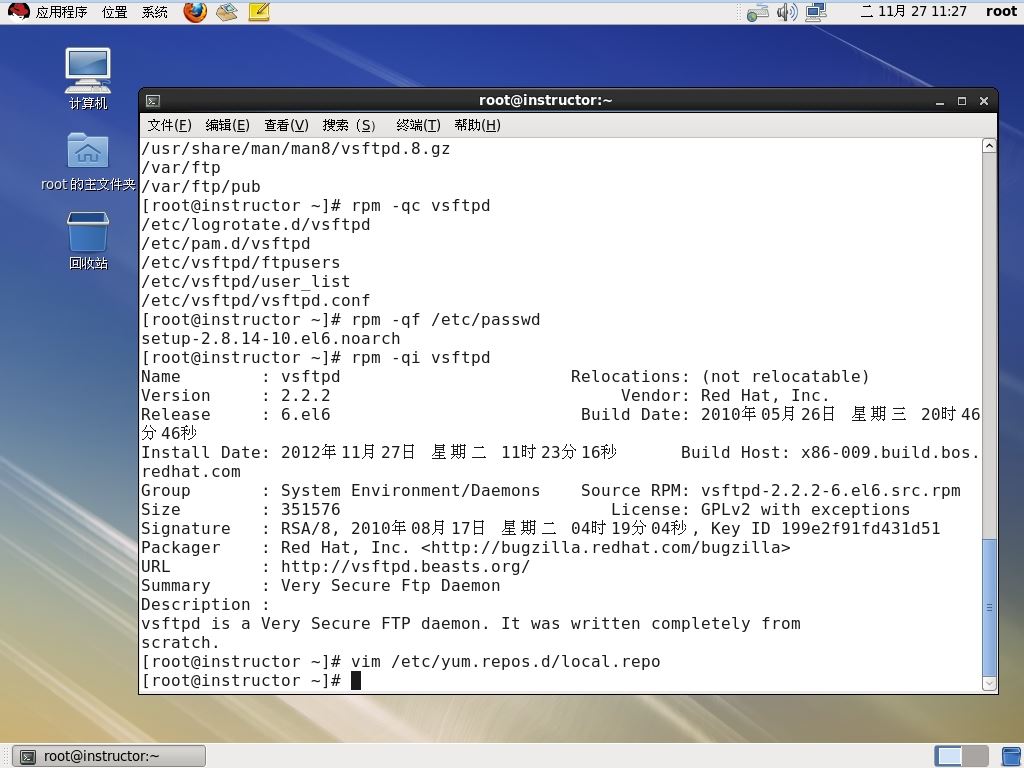The width and height of the screenshot is (1024, 768).
Task: Open the network connection tray icon
Action: 758,12
